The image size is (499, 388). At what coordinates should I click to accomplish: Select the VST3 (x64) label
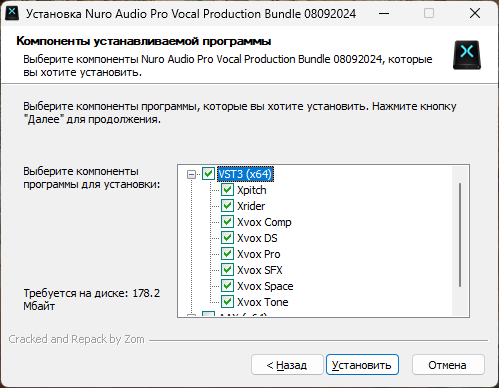(245, 174)
